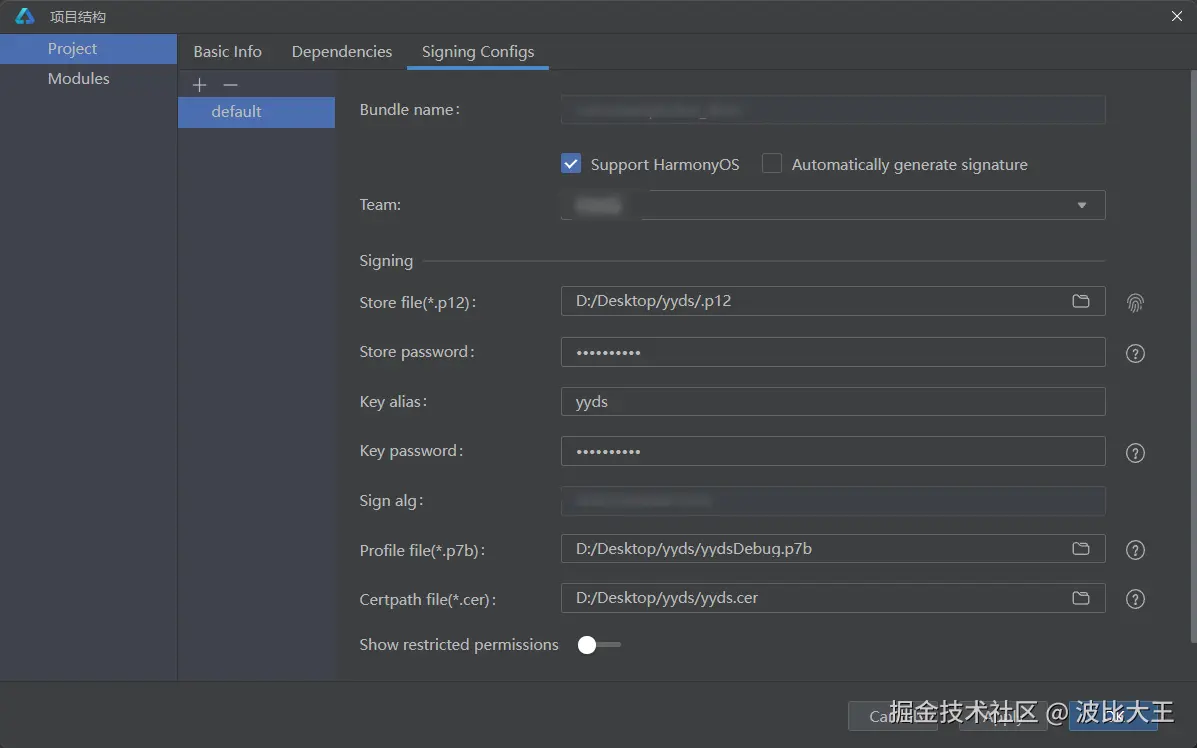Image resolution: width=1197 pixels, height=748 pixels.
Task: Click the plus icon to add signing config
Action: pos(199,85)
